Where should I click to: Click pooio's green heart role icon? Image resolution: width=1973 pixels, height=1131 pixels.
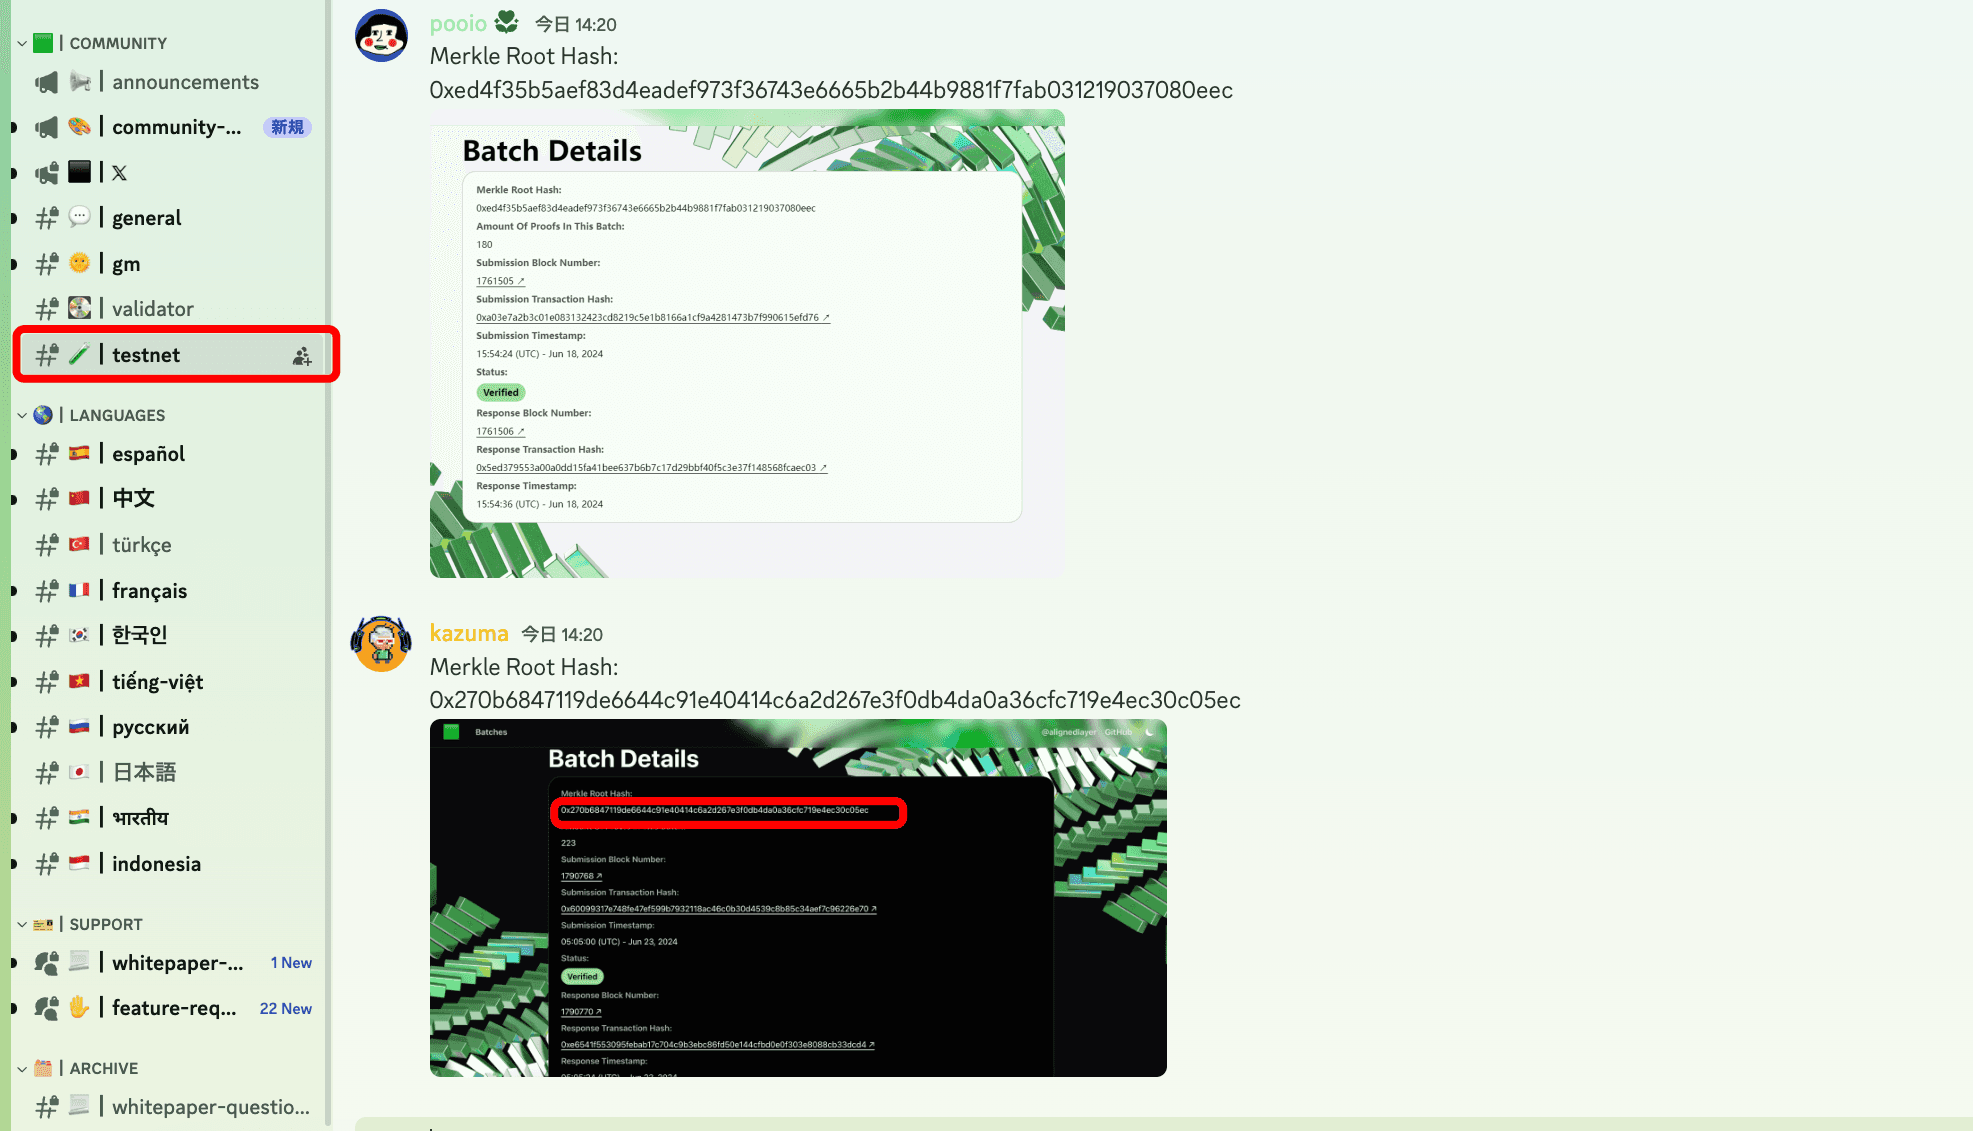click(507, 22)
